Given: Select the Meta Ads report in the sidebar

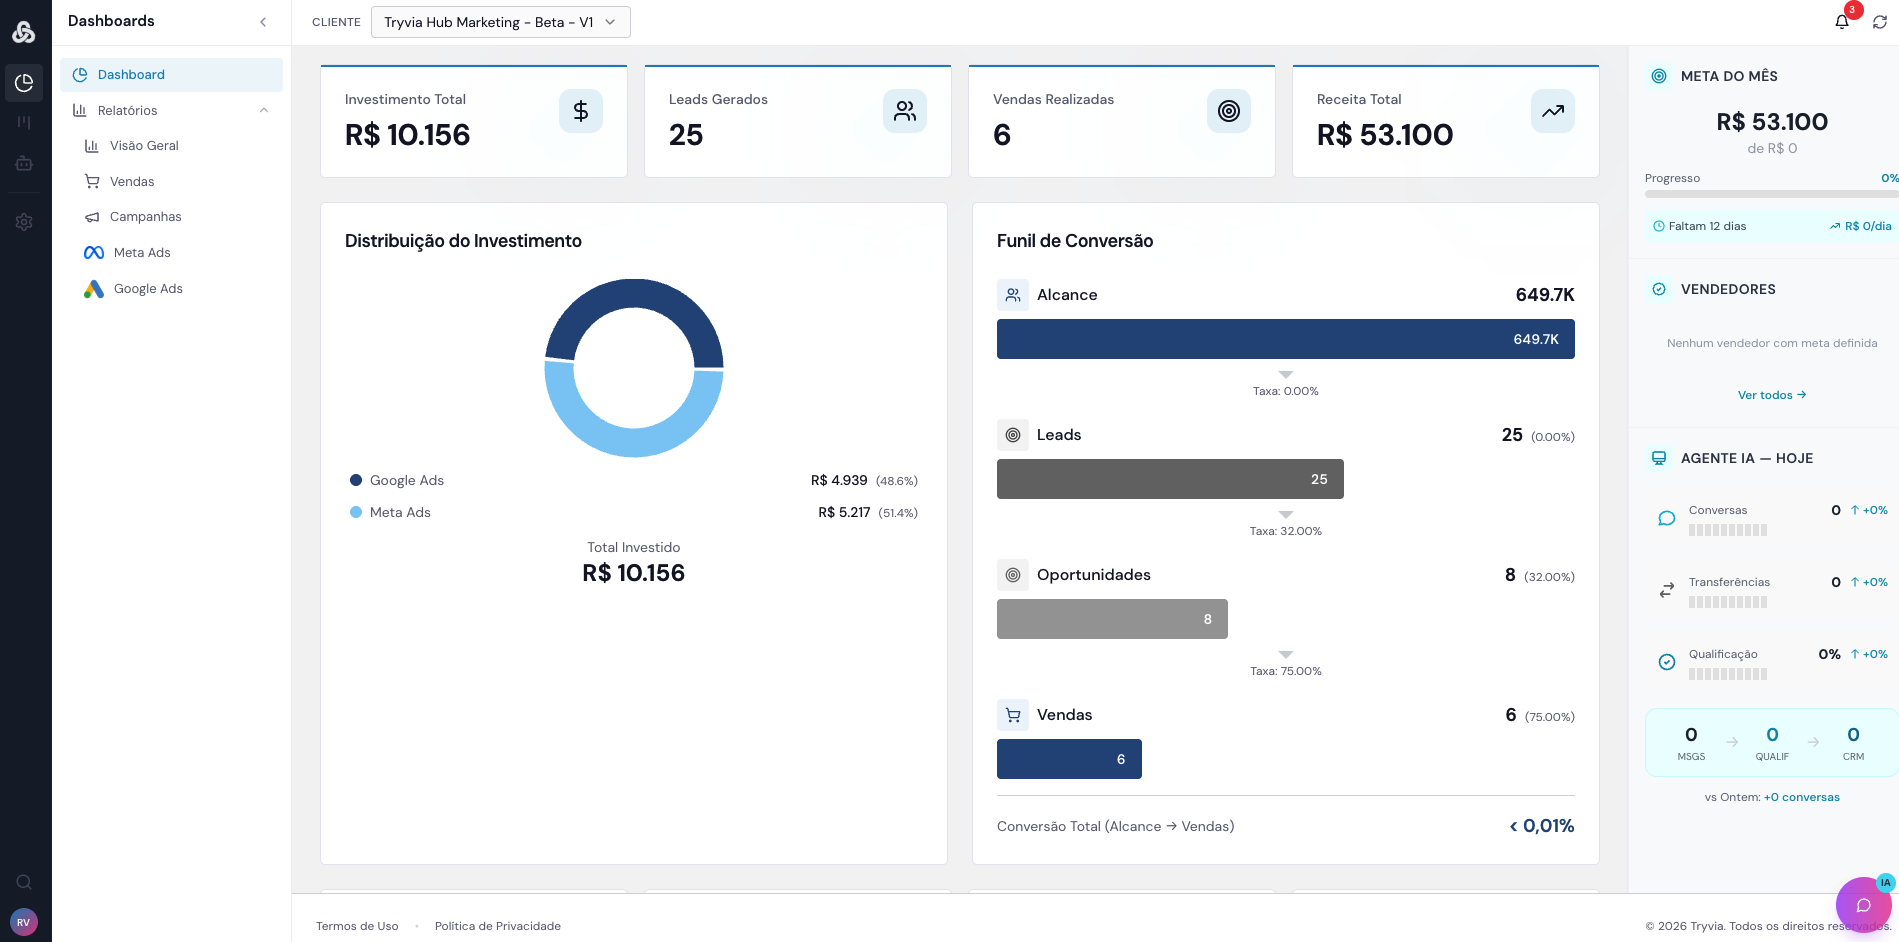Looking at the screenshot, I should [141, 252].
